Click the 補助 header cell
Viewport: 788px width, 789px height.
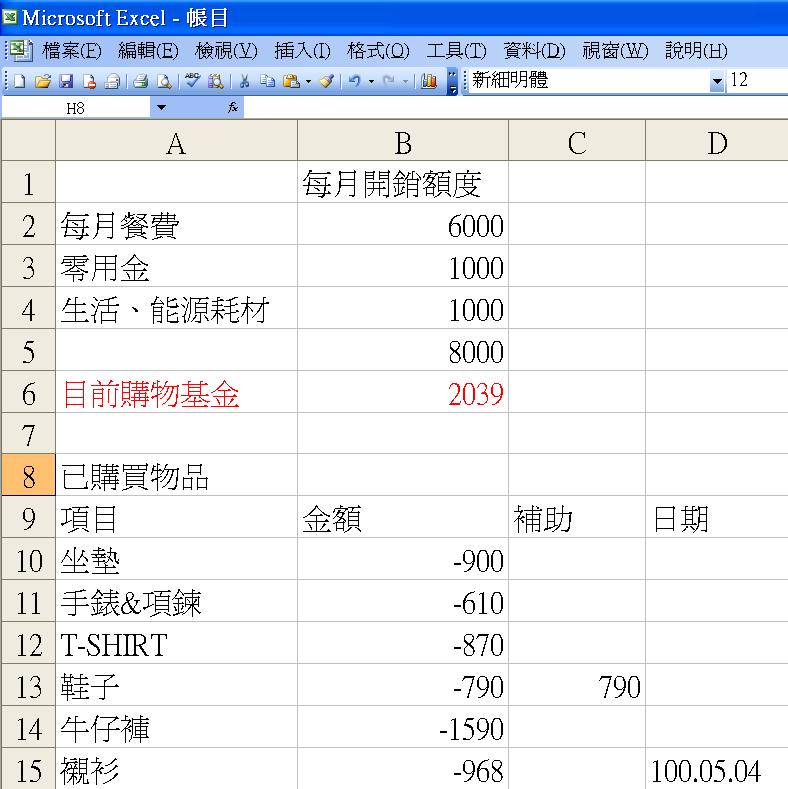tap(577, 517)
